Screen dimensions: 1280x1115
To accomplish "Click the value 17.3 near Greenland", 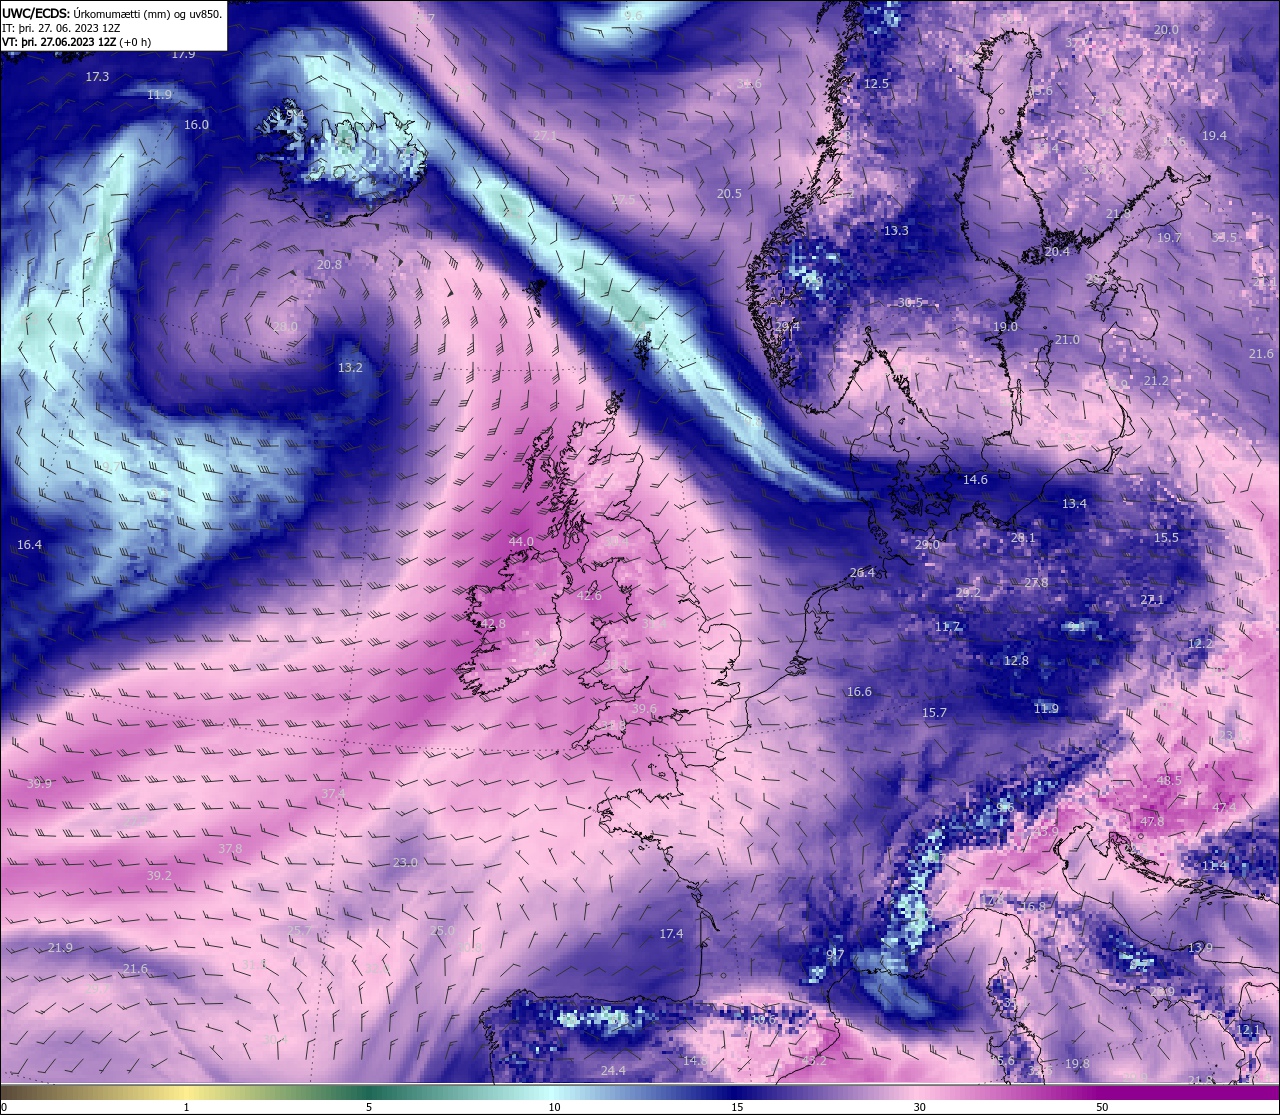I will [97, 76].
